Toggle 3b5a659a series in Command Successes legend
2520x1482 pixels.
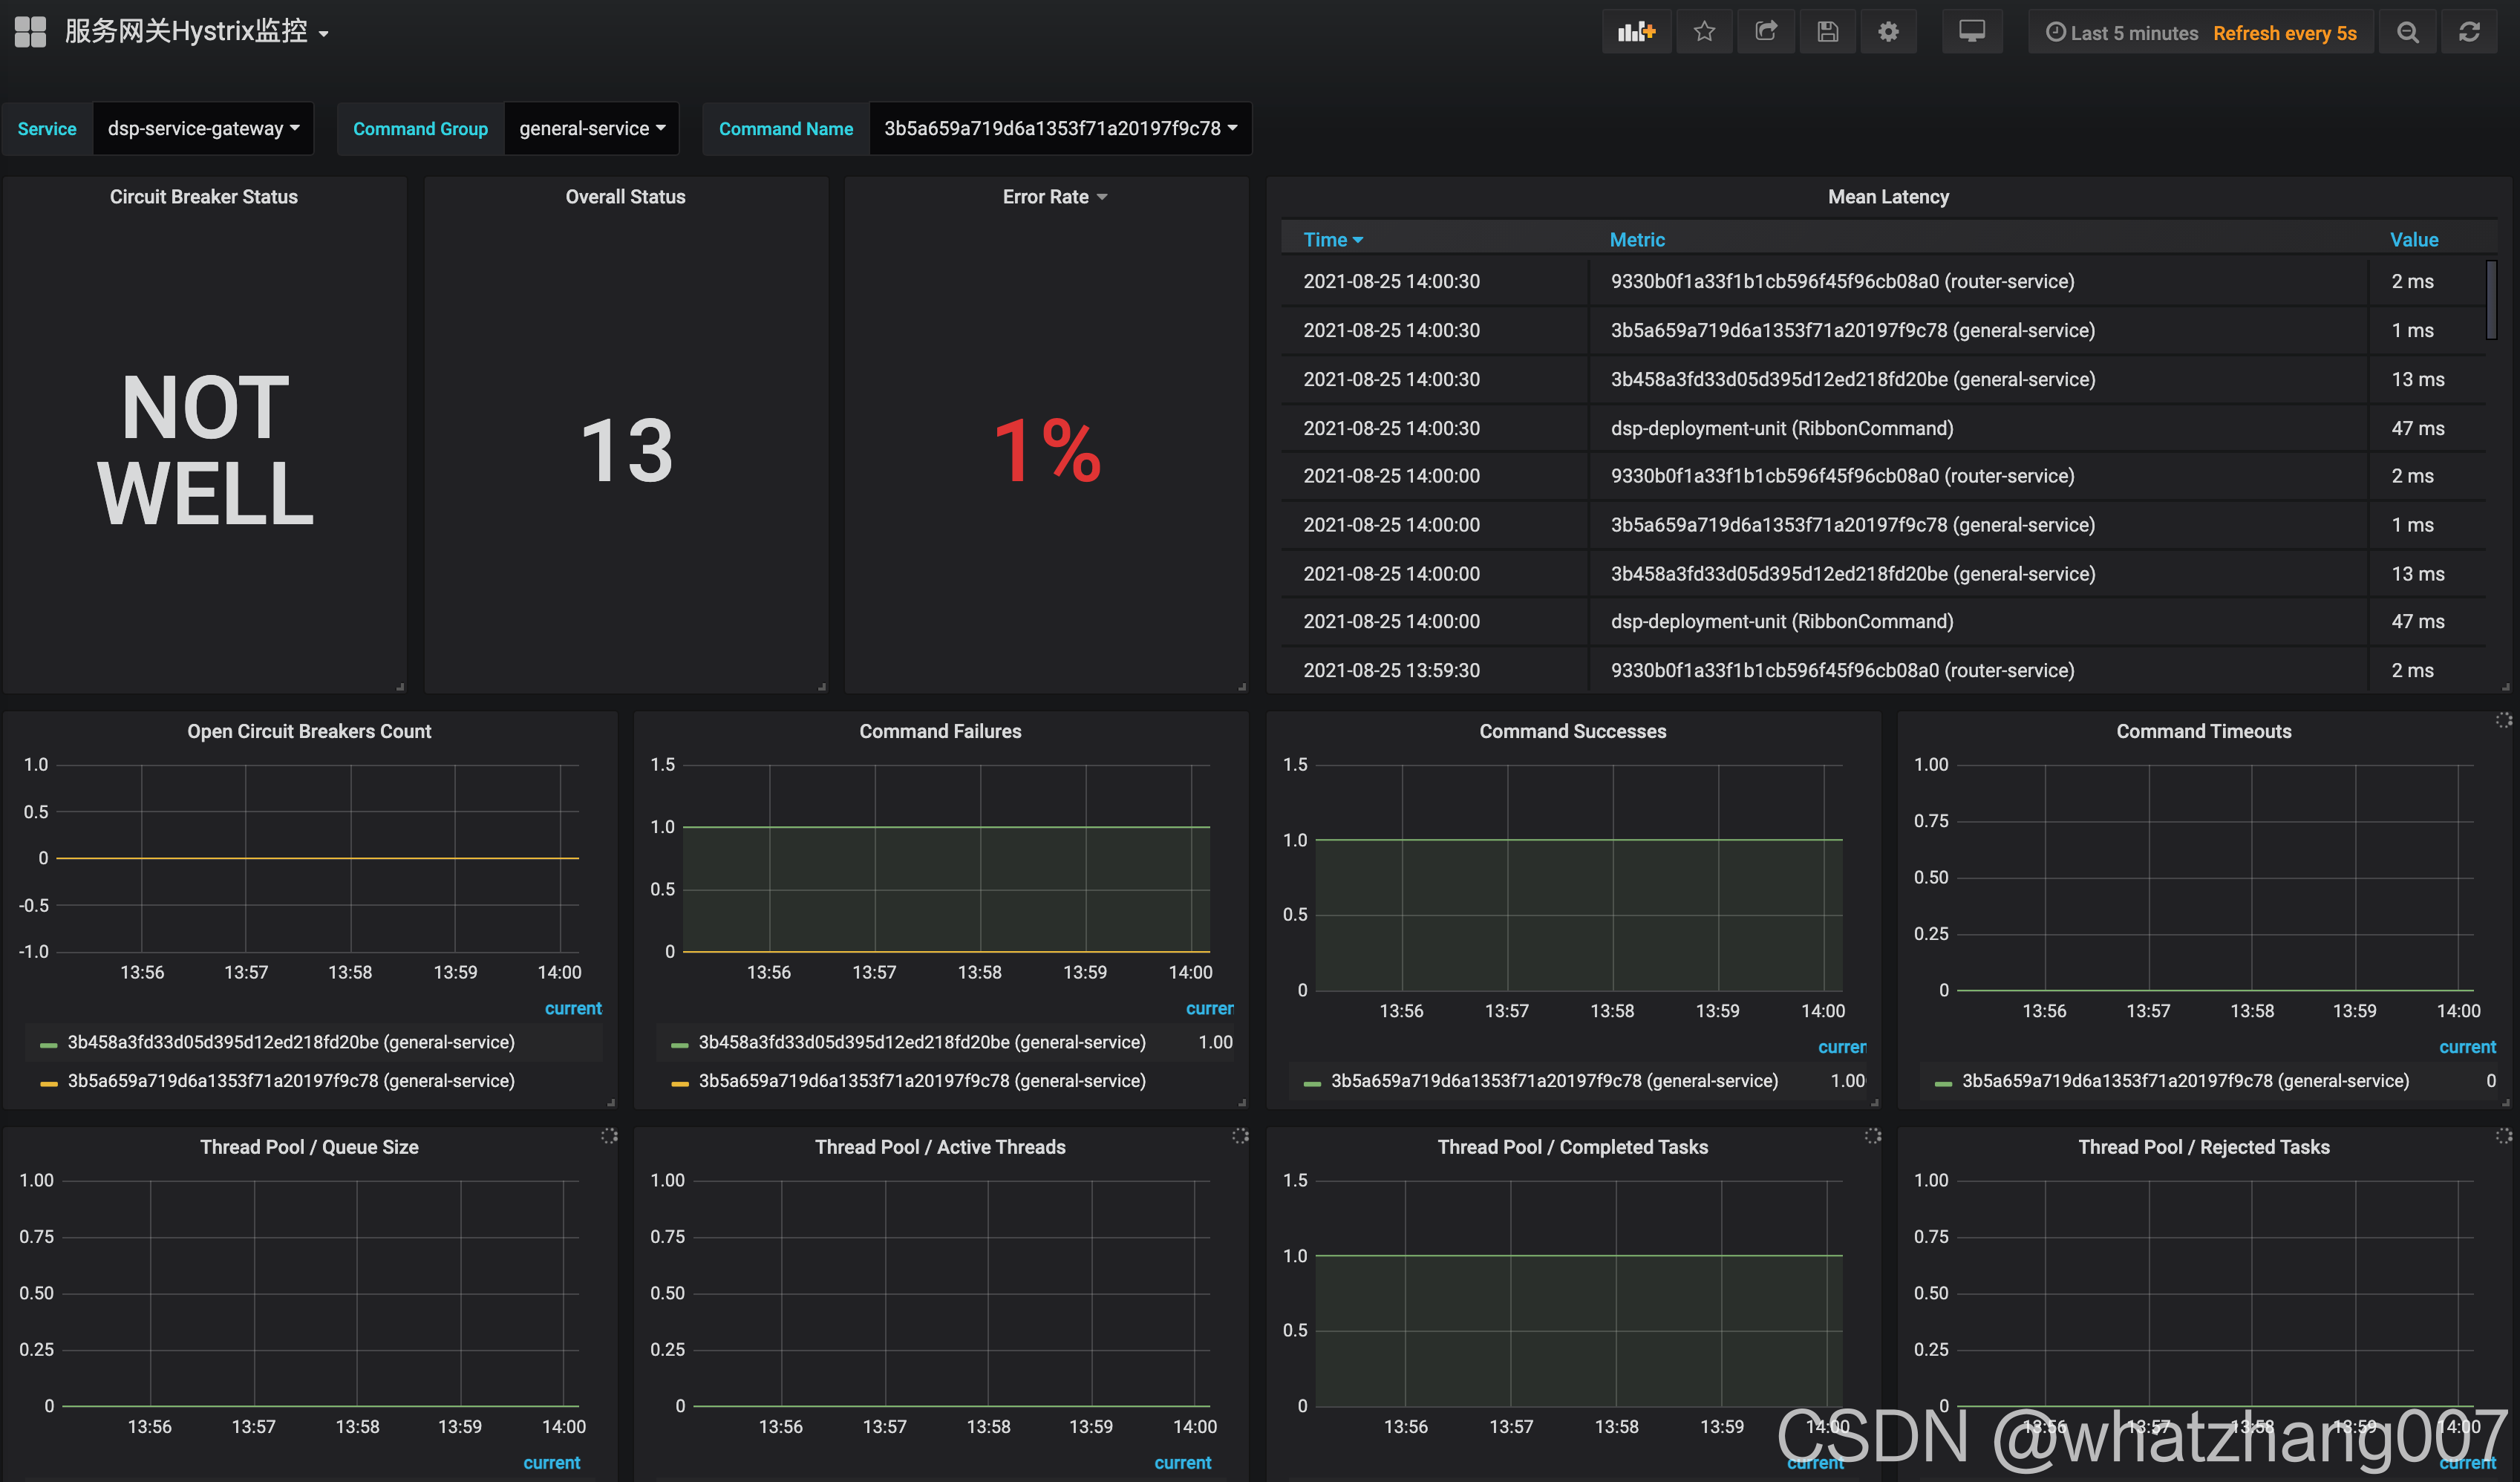pyautogui.click(x=1554, y=1081)
